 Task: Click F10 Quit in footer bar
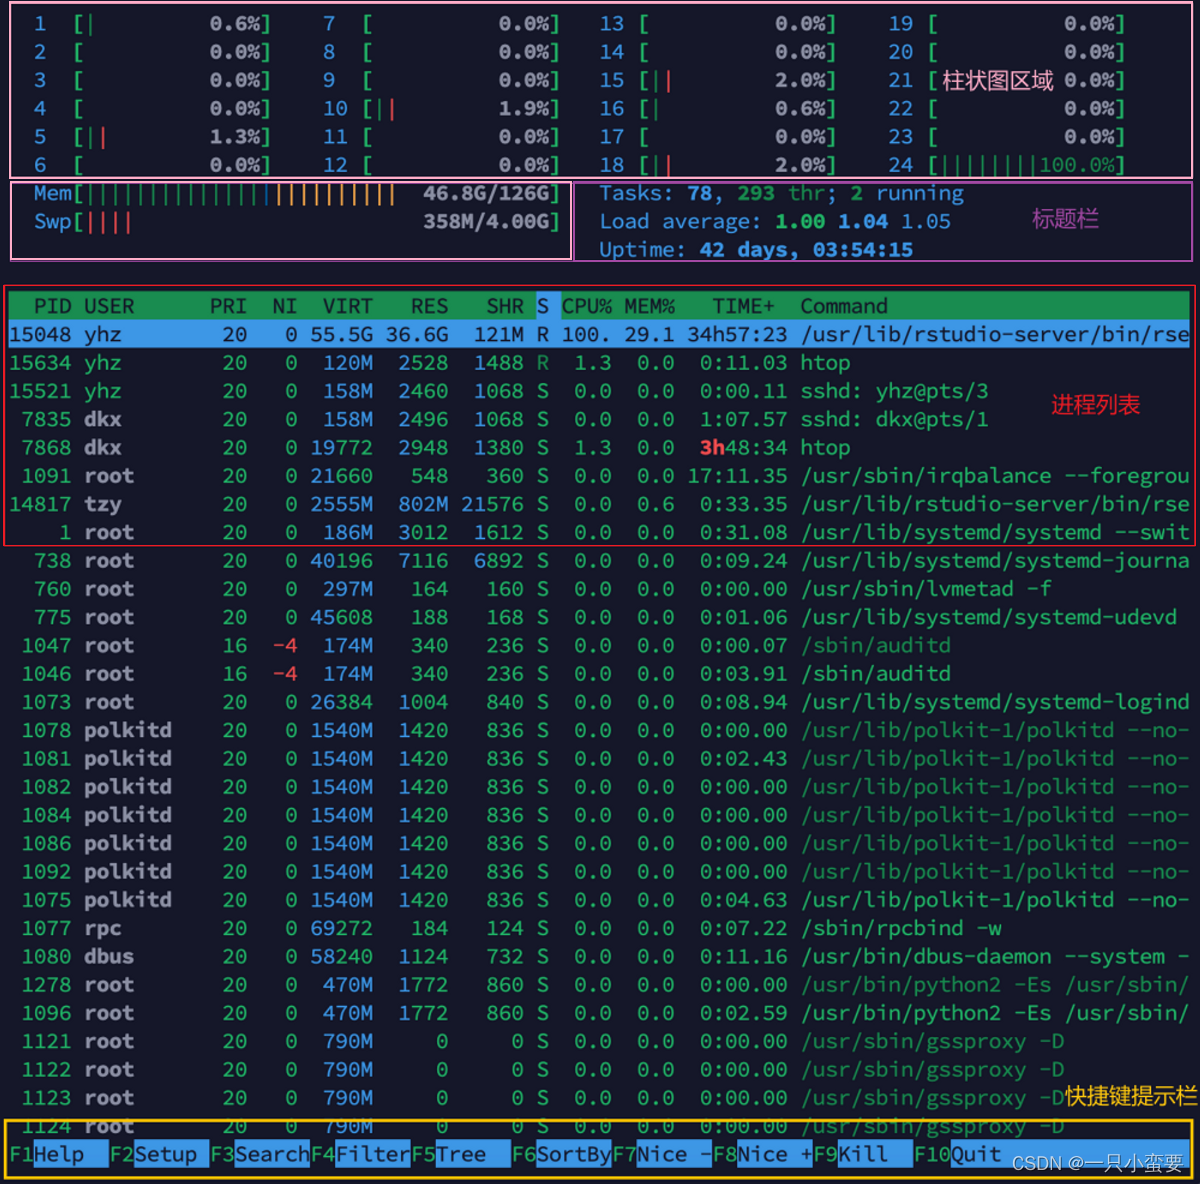[x=958, y=1154]
